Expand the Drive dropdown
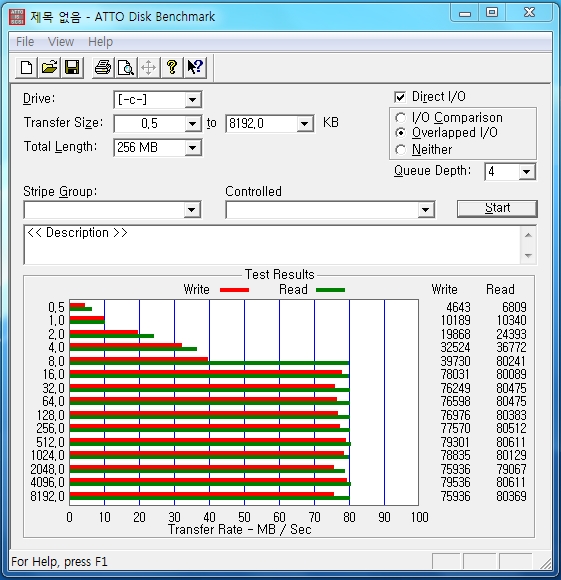This screenshot has width=561, height=580. pos(192,100)
